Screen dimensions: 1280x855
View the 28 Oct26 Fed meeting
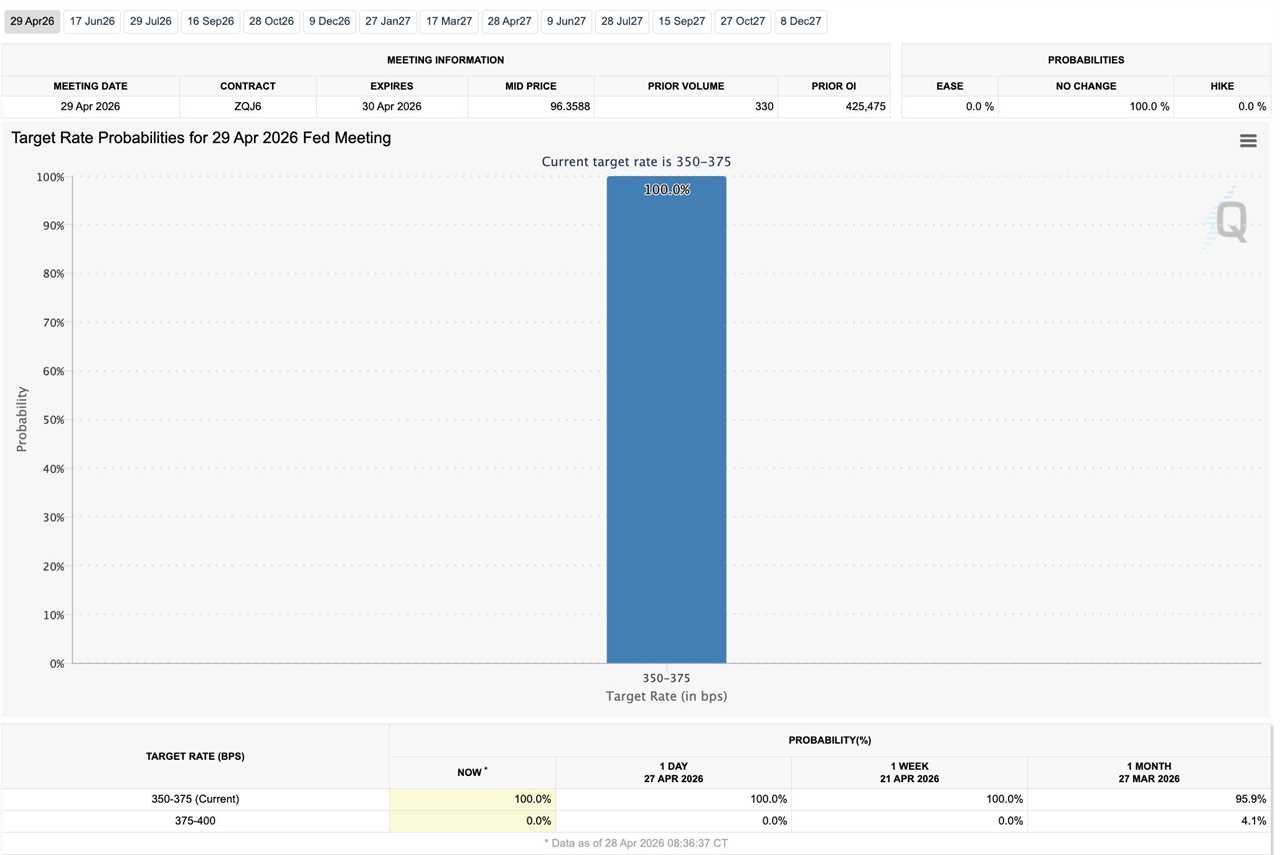click(270, 20)
